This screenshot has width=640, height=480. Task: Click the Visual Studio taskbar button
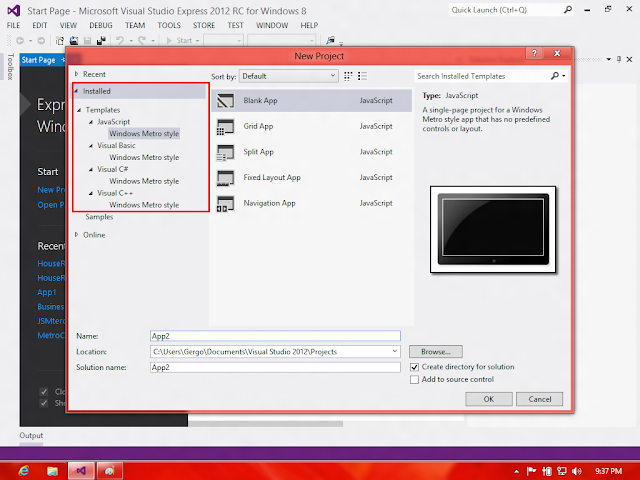pos(81,471)
